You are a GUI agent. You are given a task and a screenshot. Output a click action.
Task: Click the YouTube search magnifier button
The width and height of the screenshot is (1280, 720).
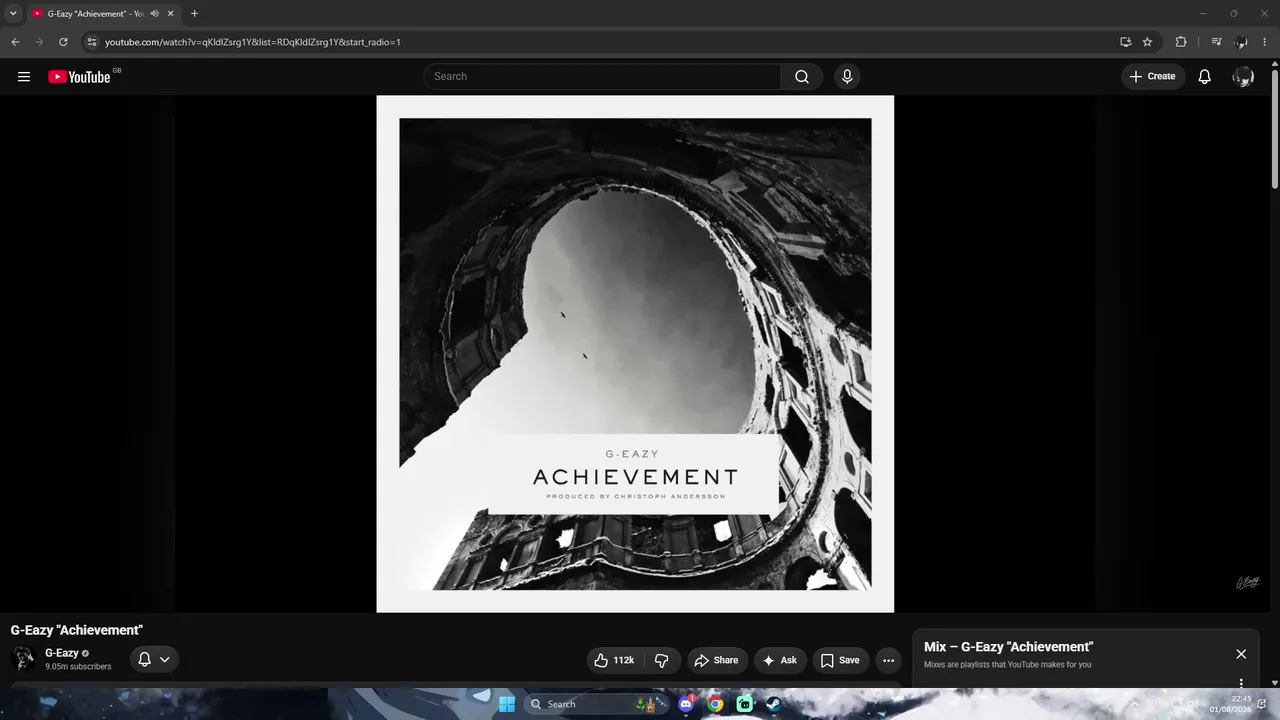(x=802, y=77)
